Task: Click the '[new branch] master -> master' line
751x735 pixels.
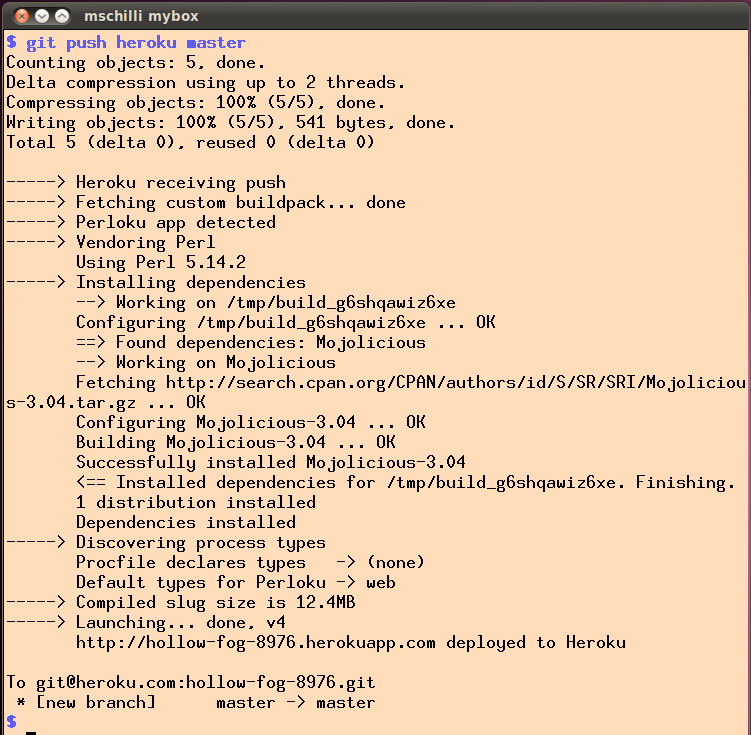Action: (195, 702)
